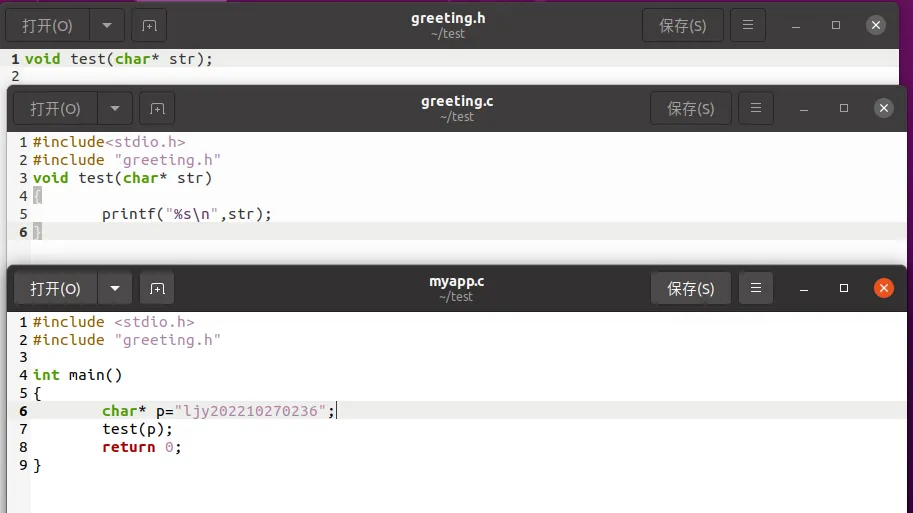Open the hamburger menu in myapp.c window

[x=756, y=289]
